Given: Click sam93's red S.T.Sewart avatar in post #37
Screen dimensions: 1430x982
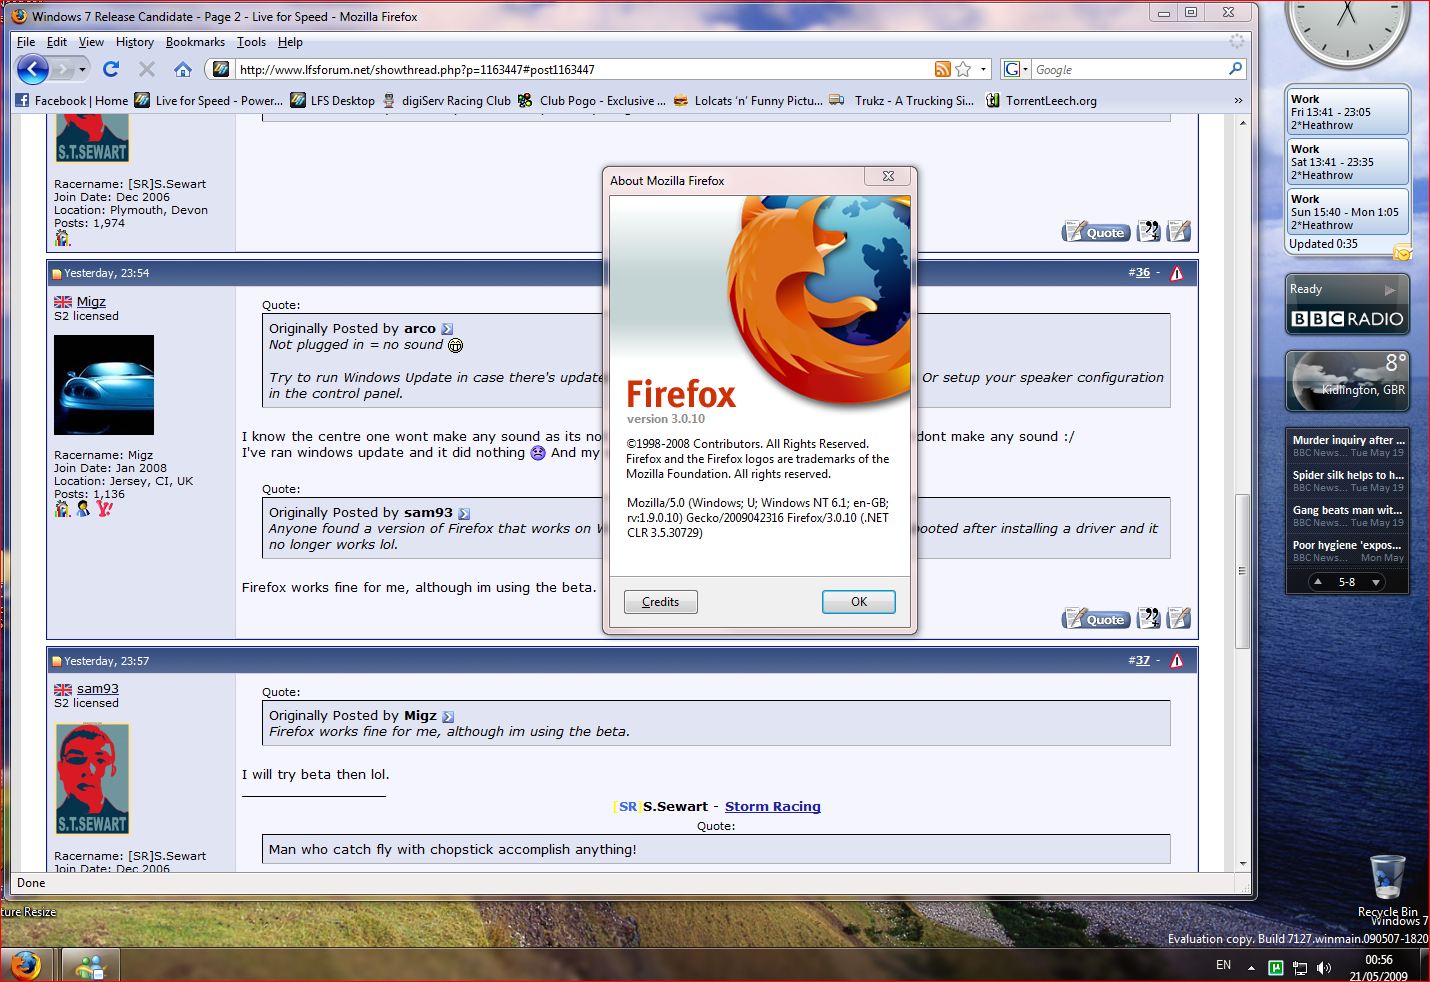Looking at the screenshot, I should (93, 779).
